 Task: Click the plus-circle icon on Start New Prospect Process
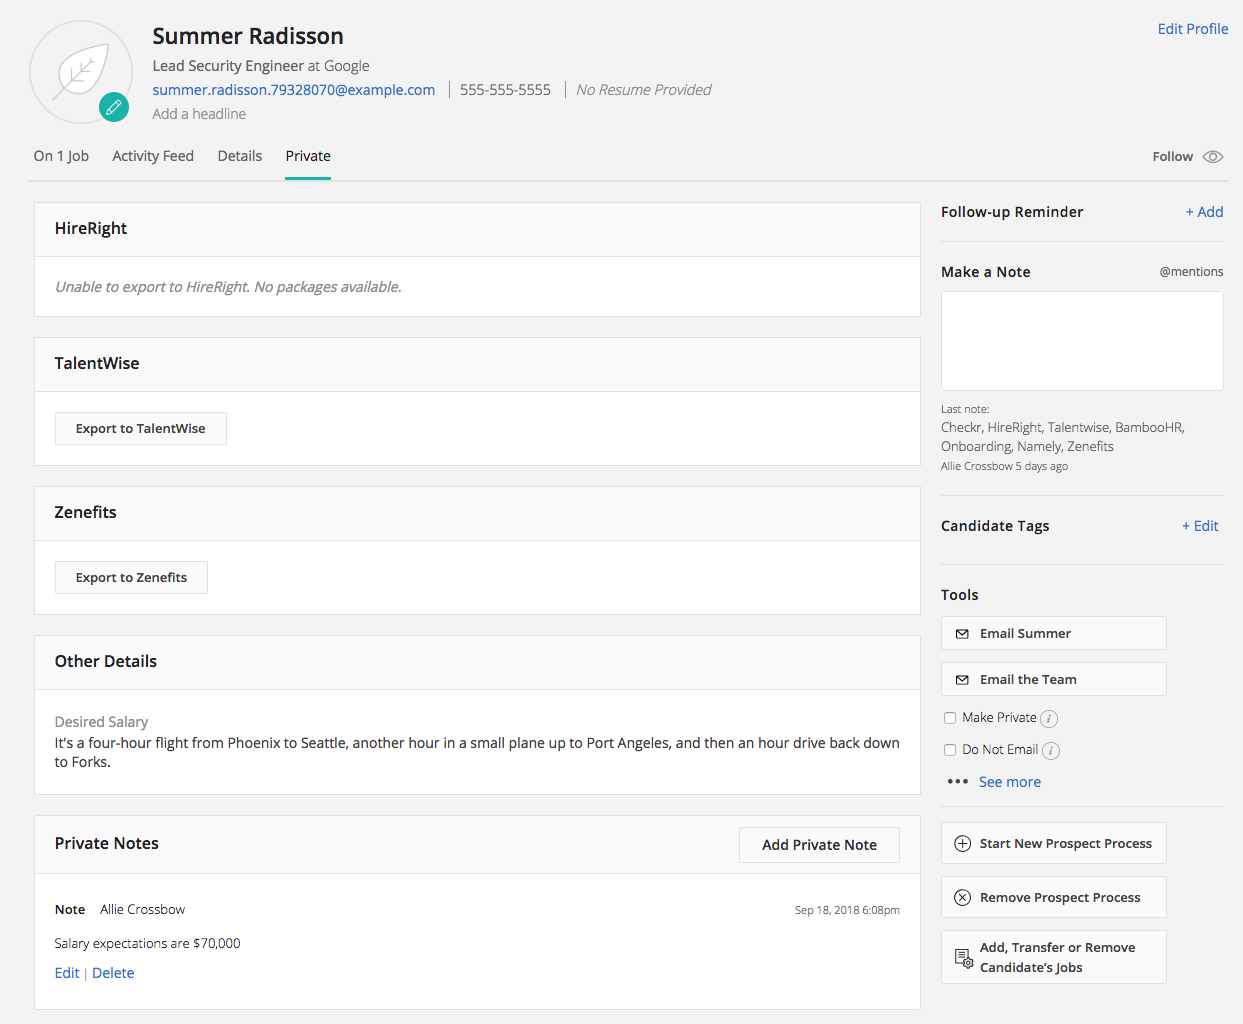(963, 844)
